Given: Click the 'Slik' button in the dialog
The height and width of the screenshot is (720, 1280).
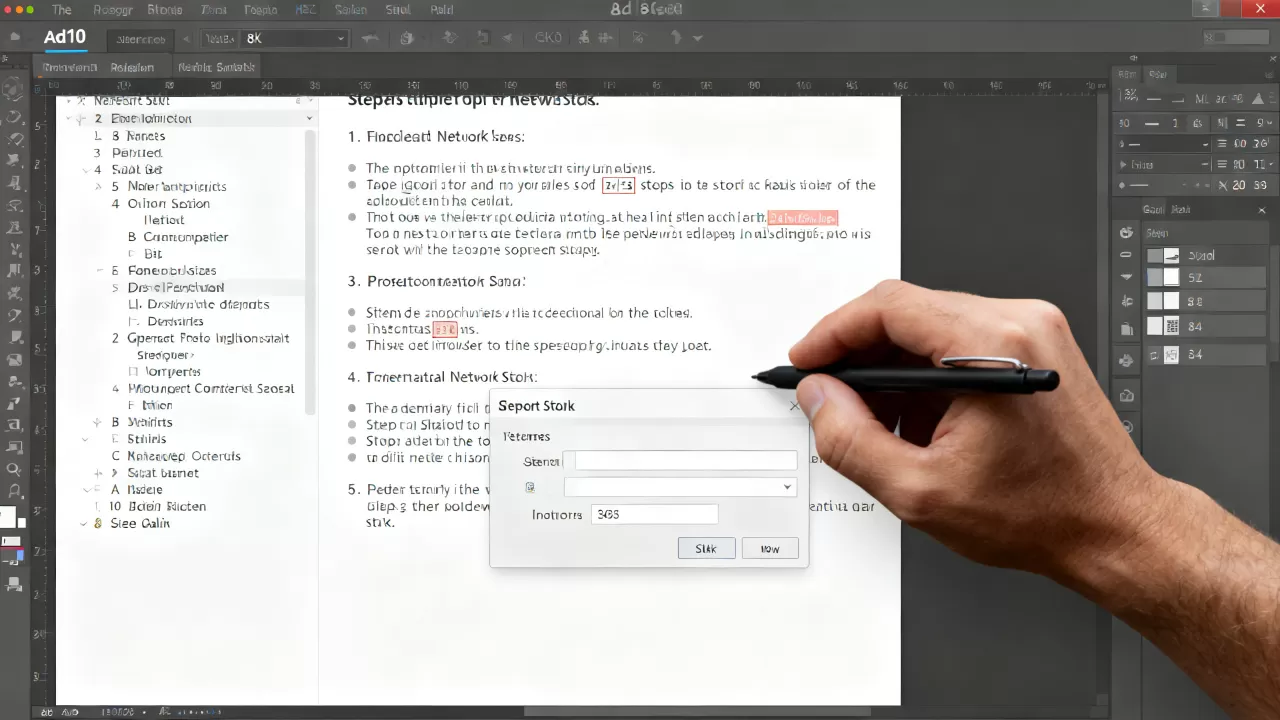Looking at the screenshot, I should click(707, 548).
